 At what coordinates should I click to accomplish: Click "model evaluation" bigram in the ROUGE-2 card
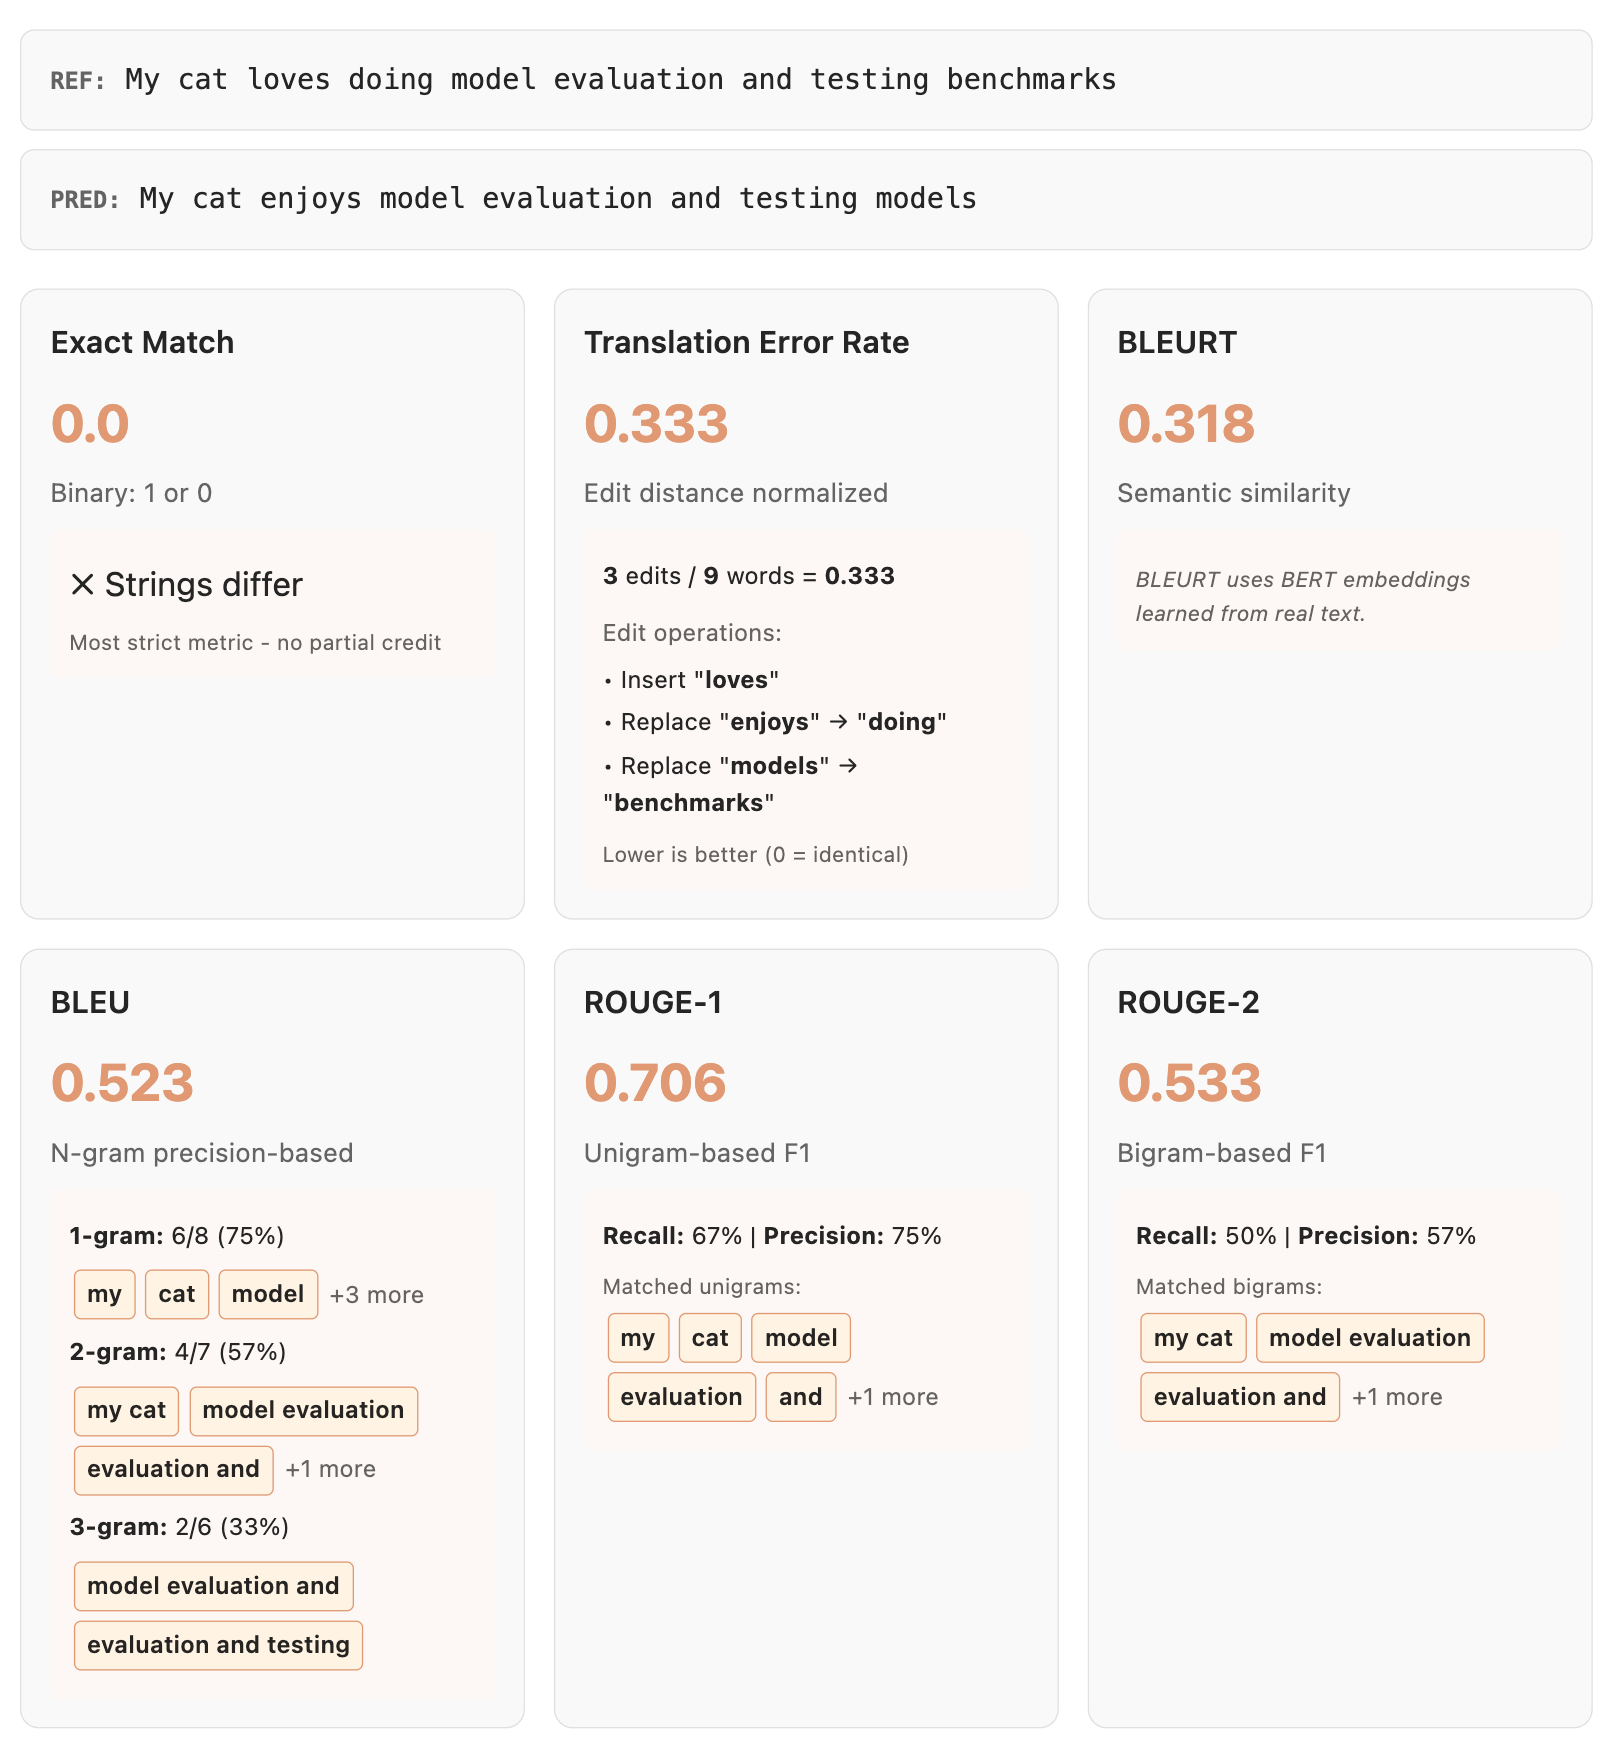(1369, 1338)
